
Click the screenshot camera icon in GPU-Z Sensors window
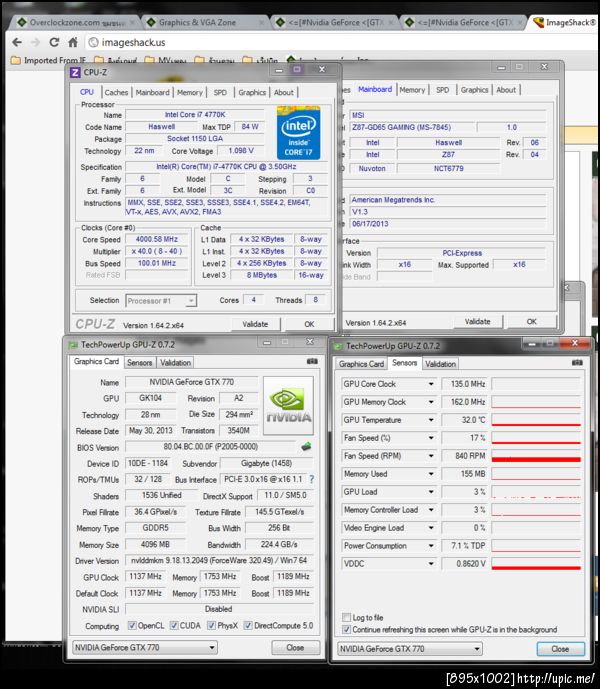(x=577, y=363)
